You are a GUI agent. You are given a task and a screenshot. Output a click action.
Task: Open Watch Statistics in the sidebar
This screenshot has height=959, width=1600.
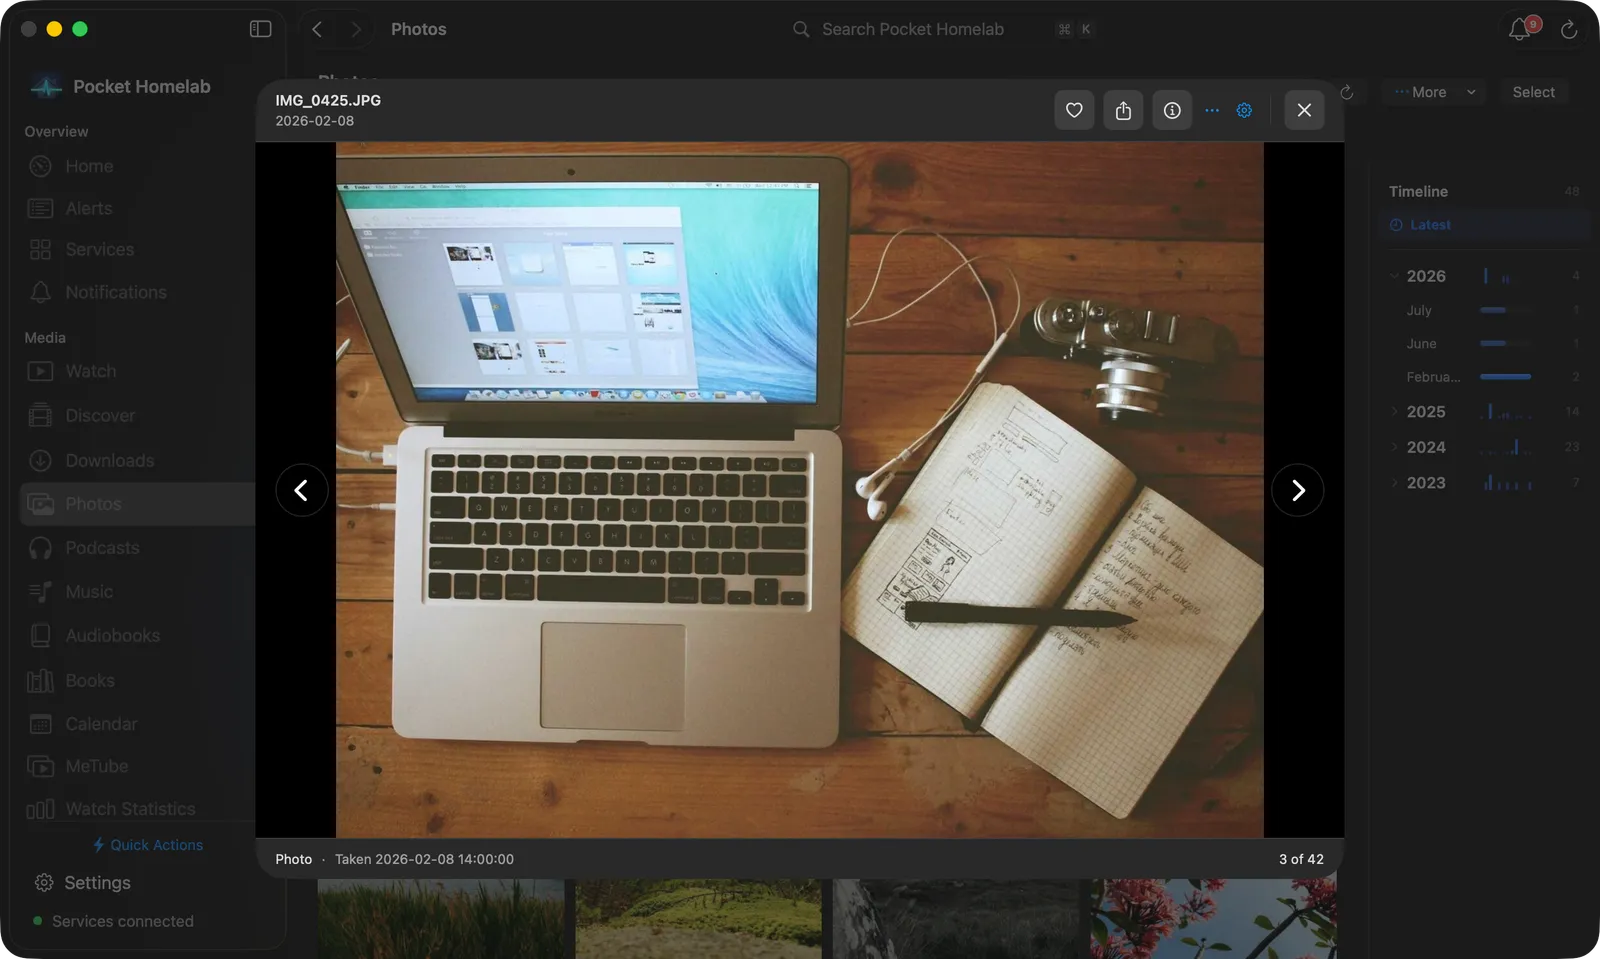138,808
